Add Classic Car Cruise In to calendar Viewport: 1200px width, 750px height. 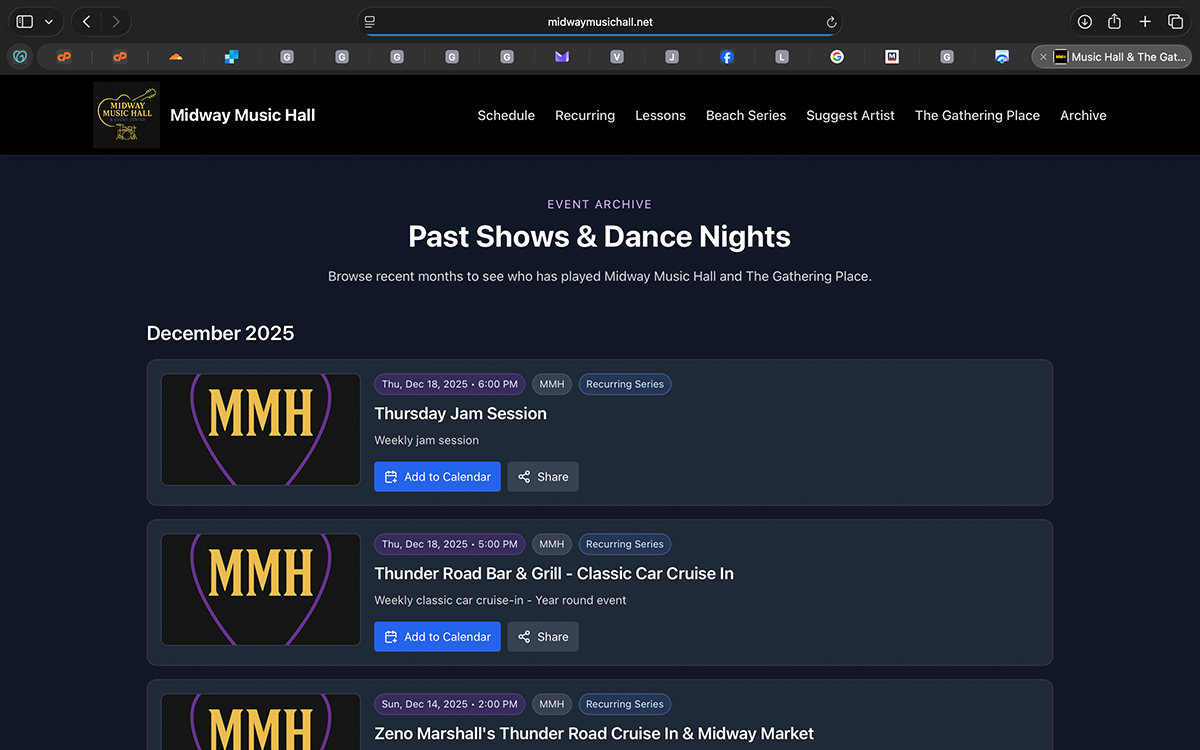point(437,637)
